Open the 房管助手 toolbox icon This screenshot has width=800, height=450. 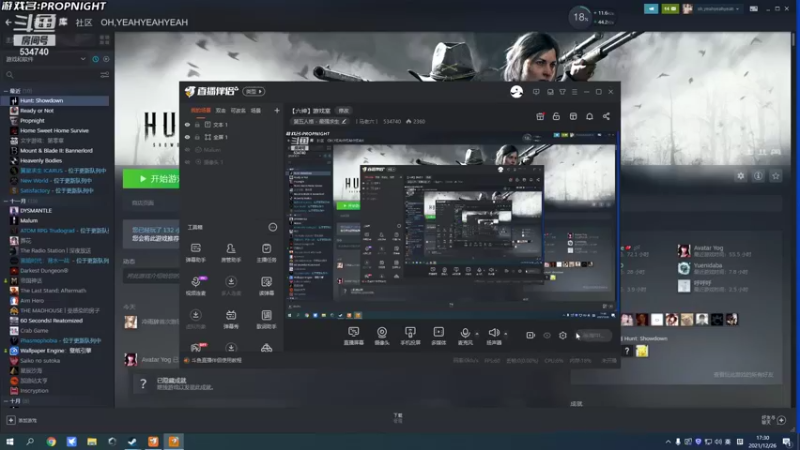[x=231, y=253]
